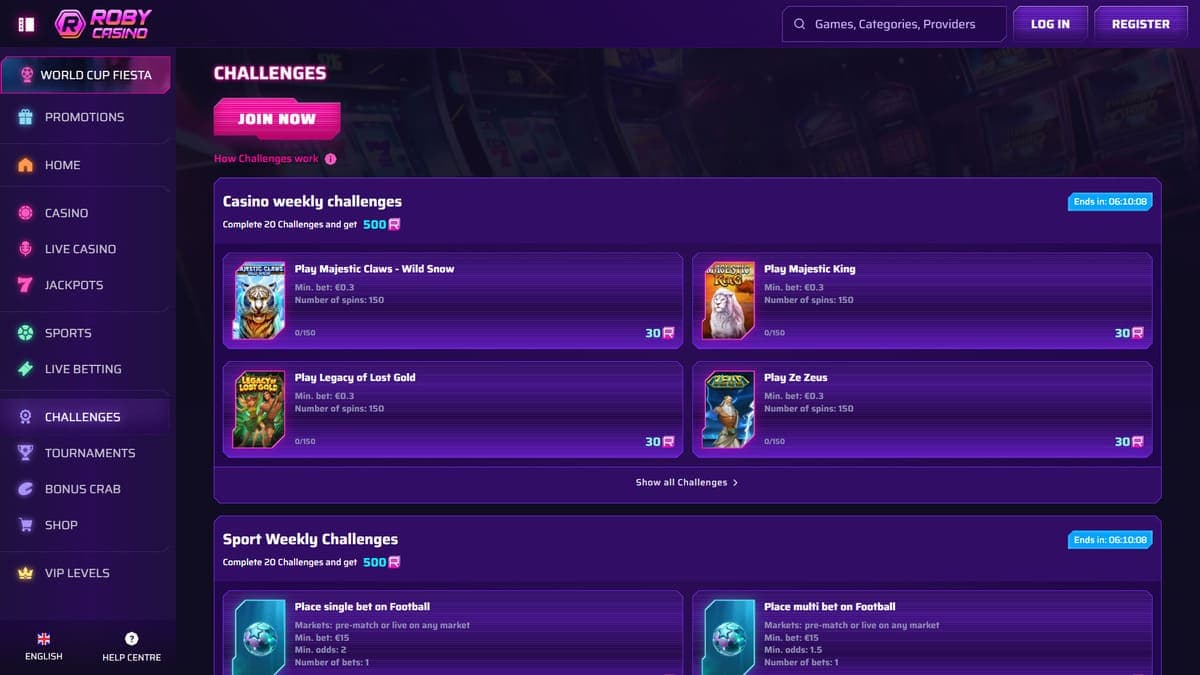Click the UK flag language icon
The image size is (1200, 675).
pos(44,638)
